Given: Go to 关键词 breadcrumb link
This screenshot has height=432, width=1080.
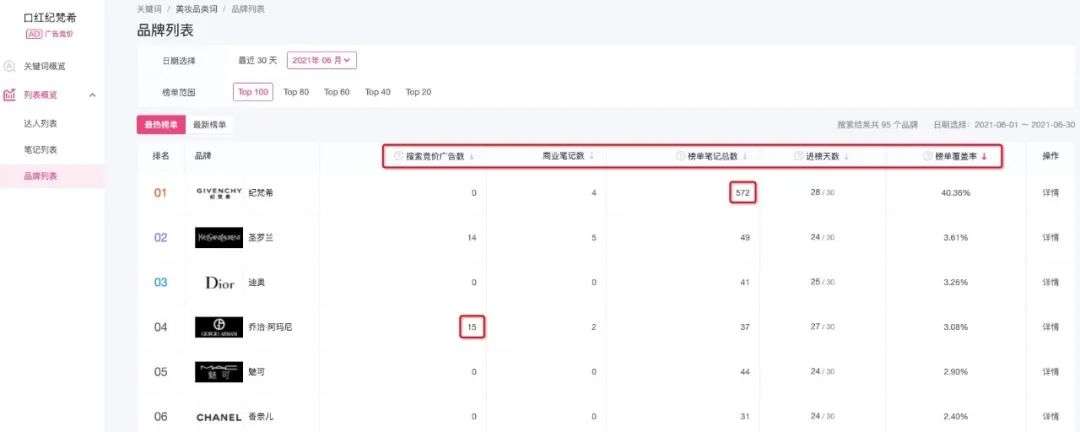Looking at the screenshot, I should [x=149, y=9].
